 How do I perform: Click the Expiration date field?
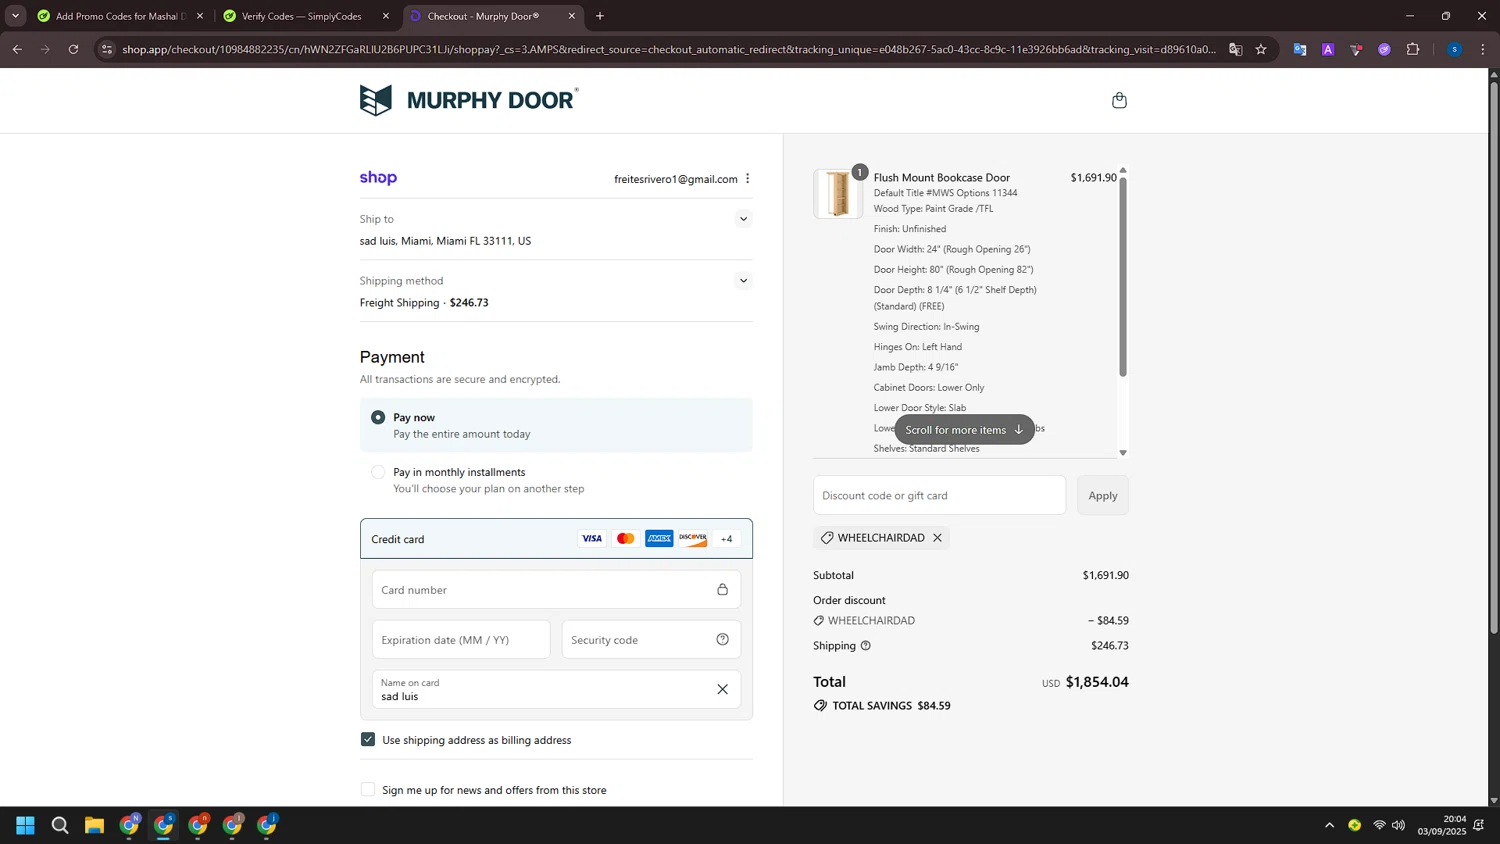click(x=461, y=640)
